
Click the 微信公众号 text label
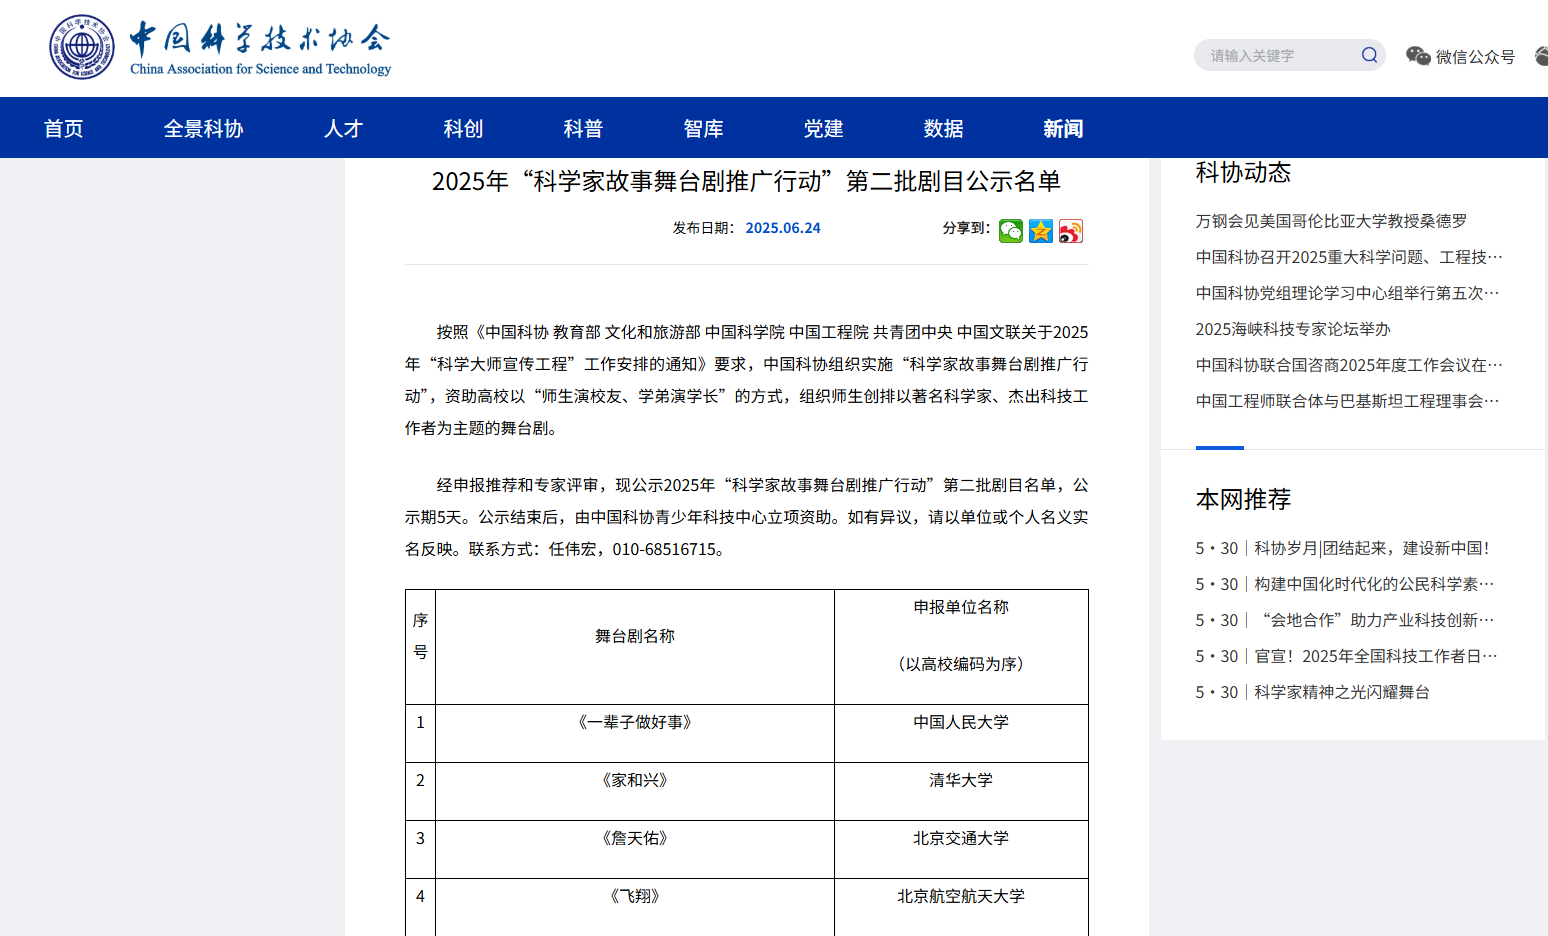tap(1475, 57)
